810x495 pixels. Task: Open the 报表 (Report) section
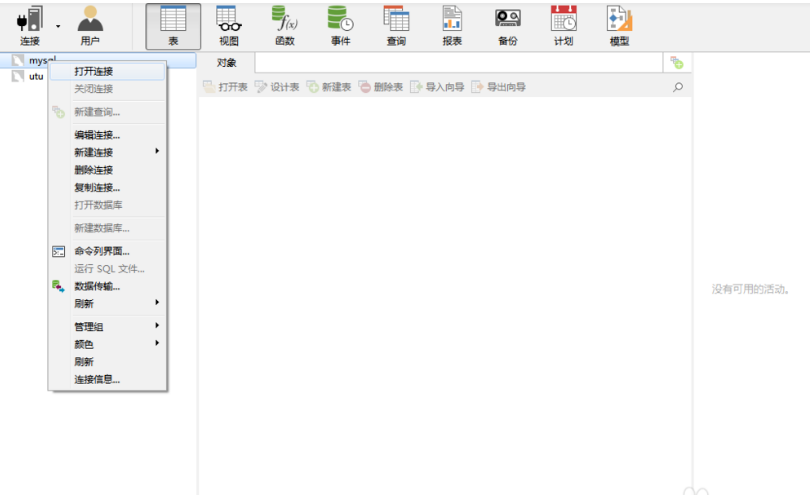pyautogui.click(x=452, y=26)
